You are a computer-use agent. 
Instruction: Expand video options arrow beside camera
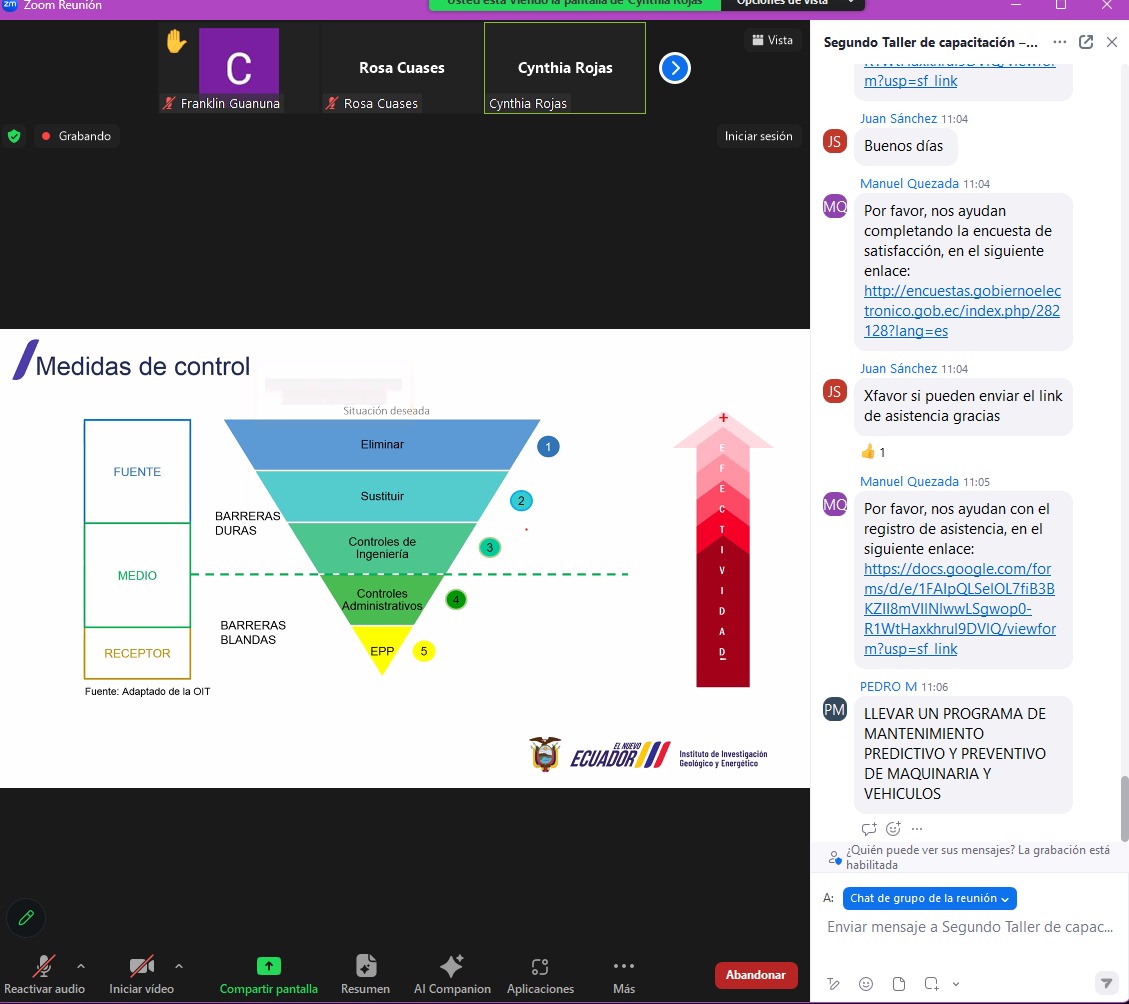pyautogui.click(x=179, y=966)
